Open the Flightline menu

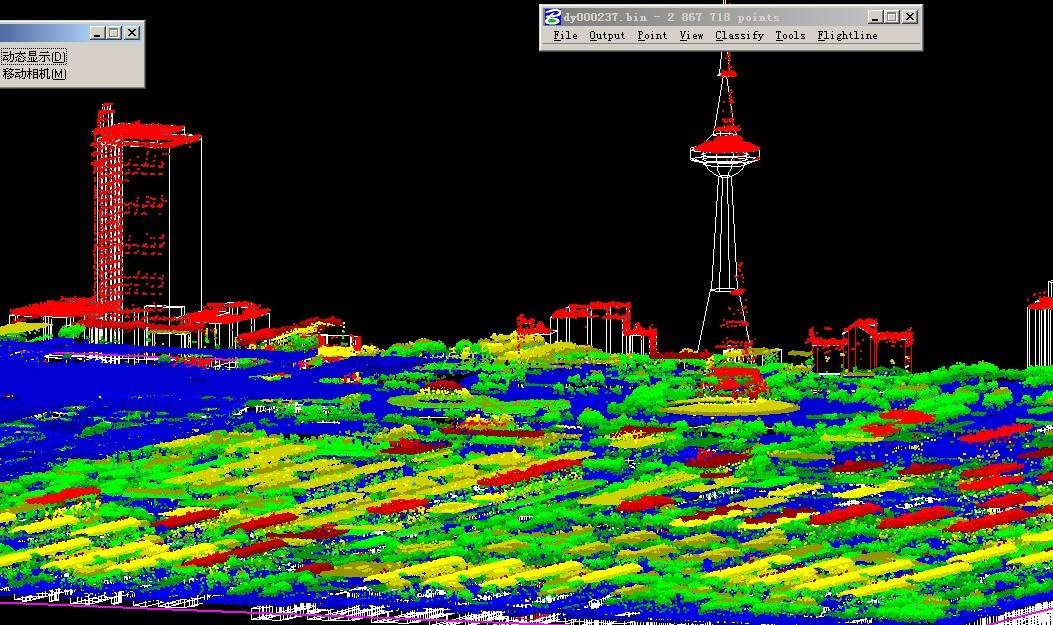(x=847, y=35)
